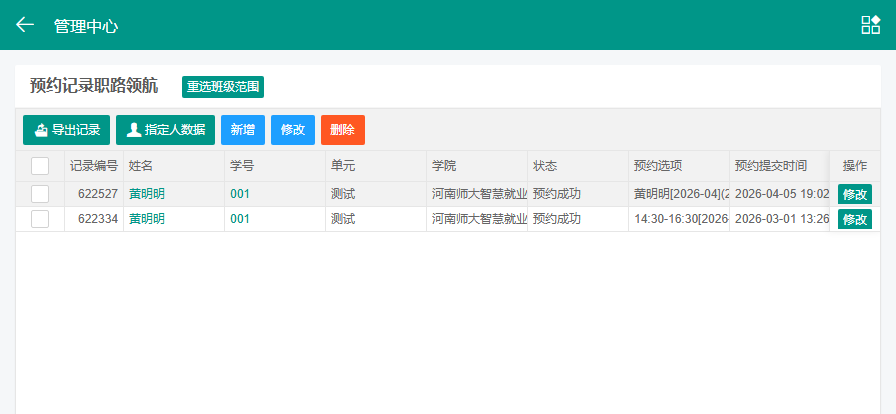
Task: Toggle the select-all checkbox in table header
Action: 40,166
